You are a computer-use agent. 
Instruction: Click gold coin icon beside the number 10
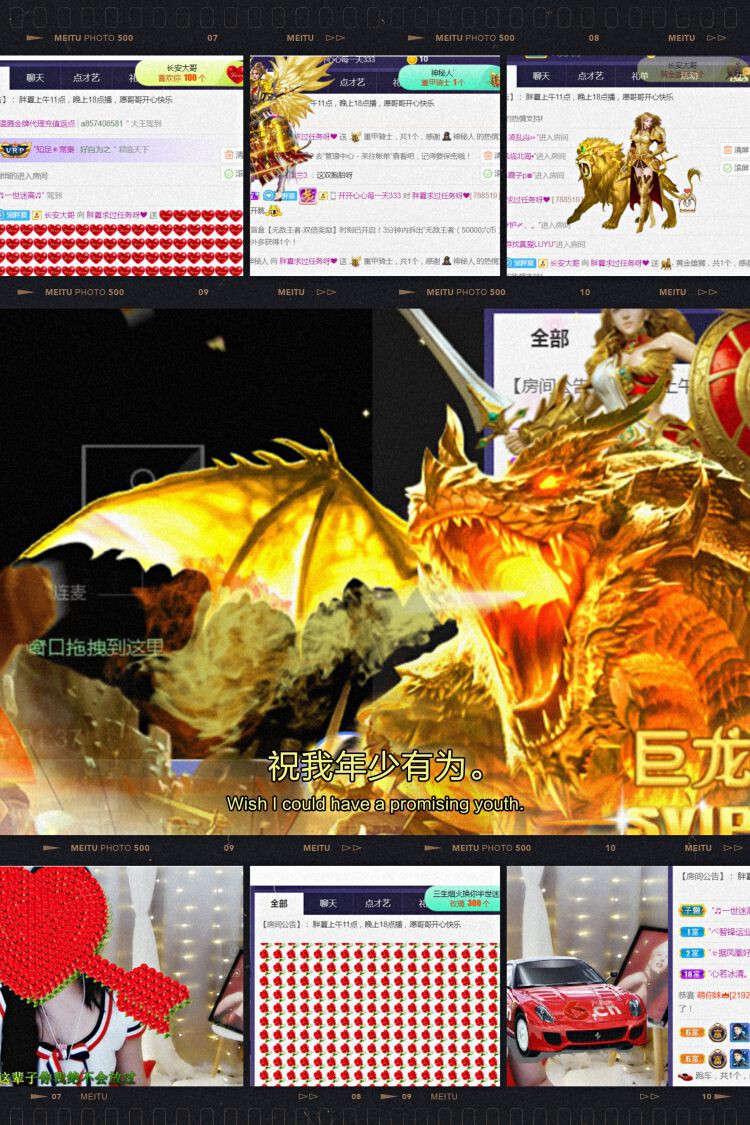click(411, 60)
